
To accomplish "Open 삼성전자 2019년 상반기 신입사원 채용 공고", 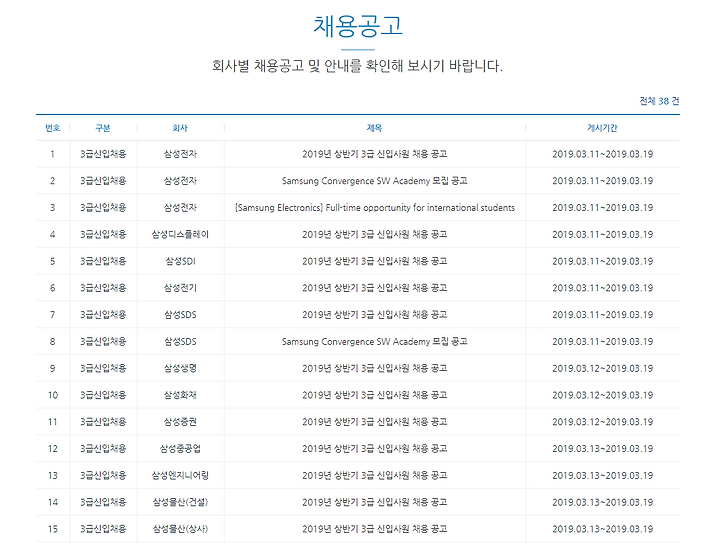I will point(374,154).
